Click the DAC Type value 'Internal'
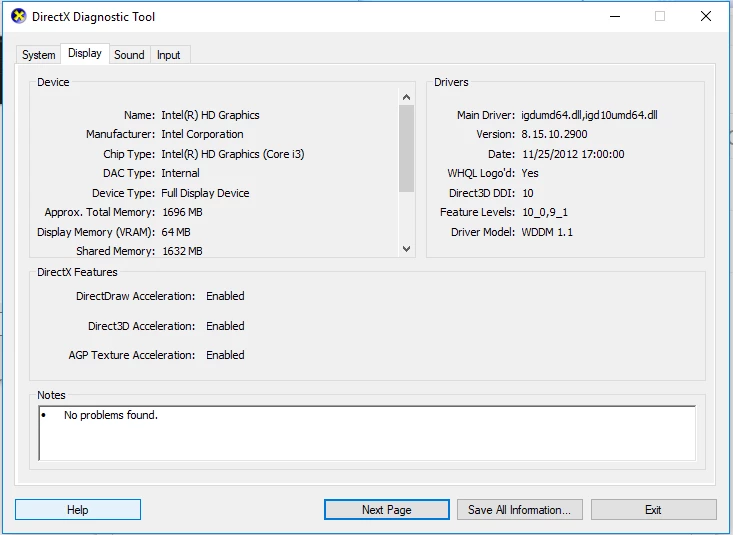 click(x=180, y=174)
